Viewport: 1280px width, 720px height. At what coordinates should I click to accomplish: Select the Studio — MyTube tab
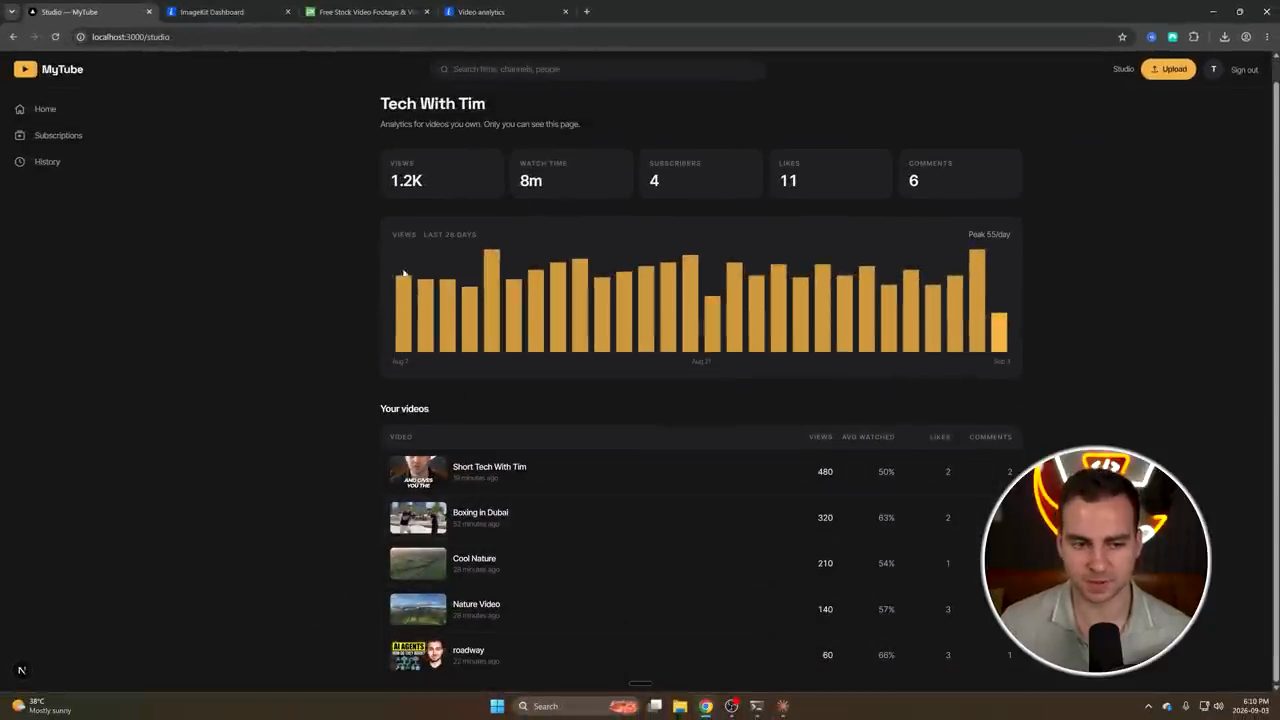tap(89, 12)
